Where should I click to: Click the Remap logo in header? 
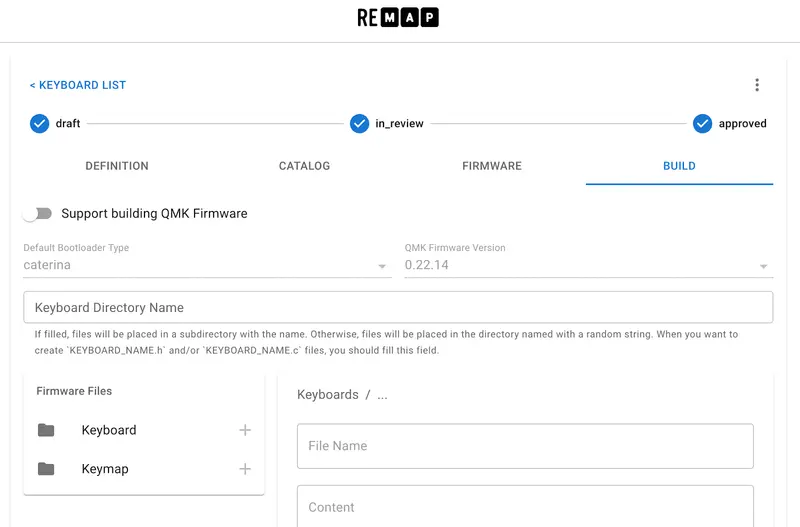(398, 17)
